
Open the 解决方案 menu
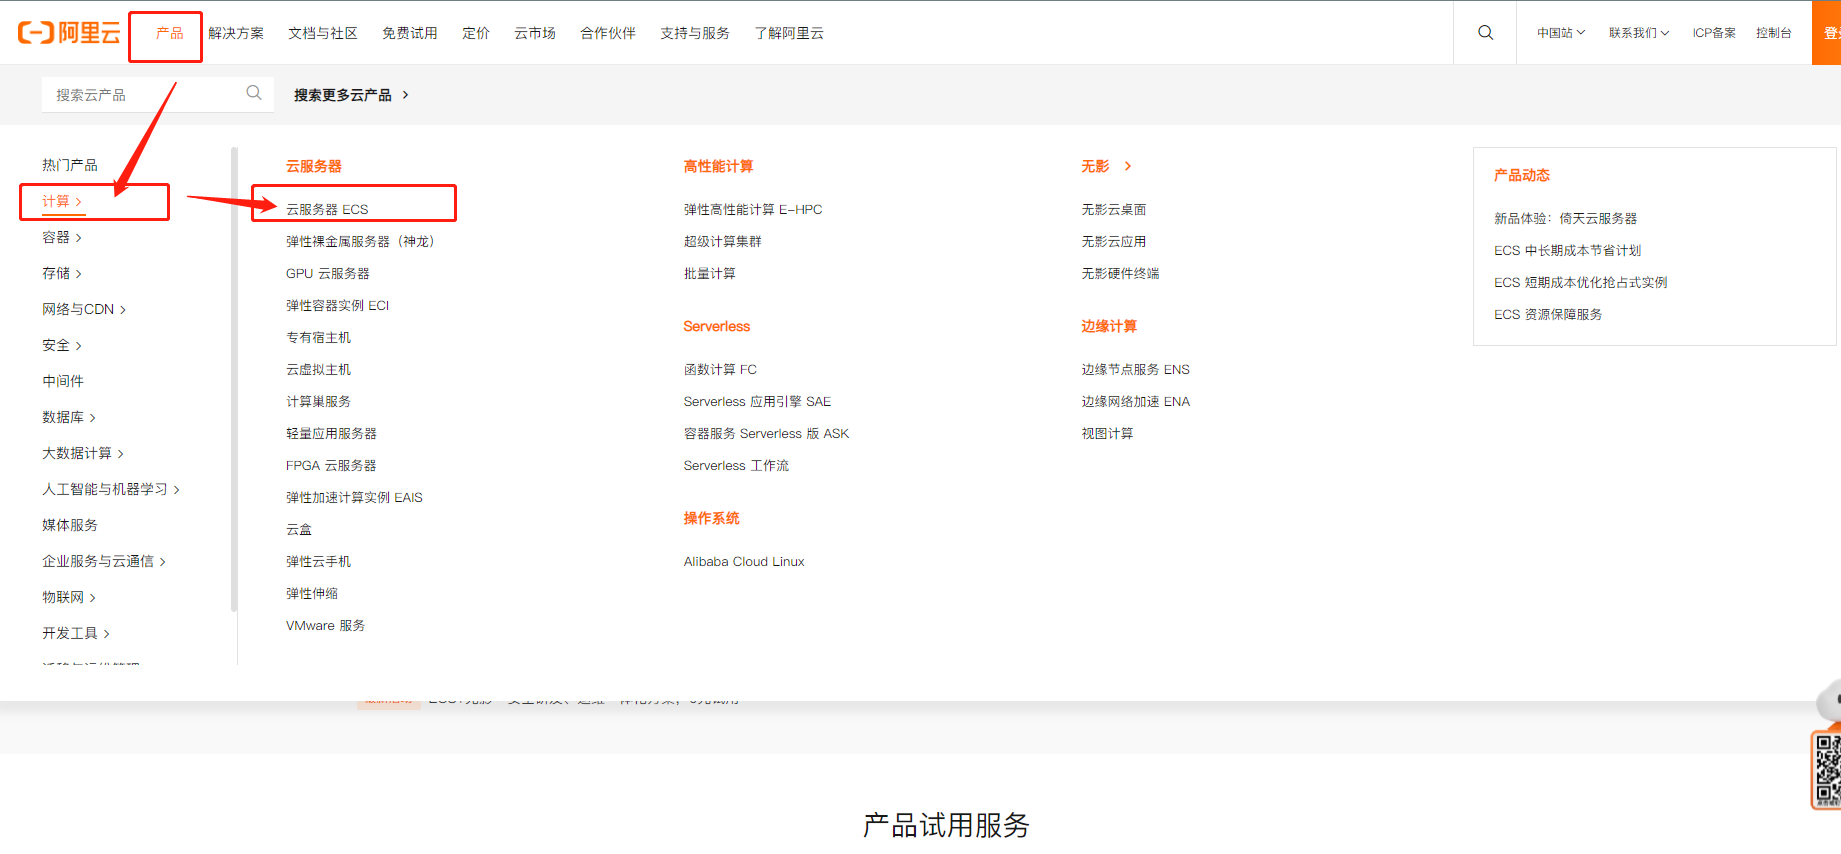tap(236, 33)
